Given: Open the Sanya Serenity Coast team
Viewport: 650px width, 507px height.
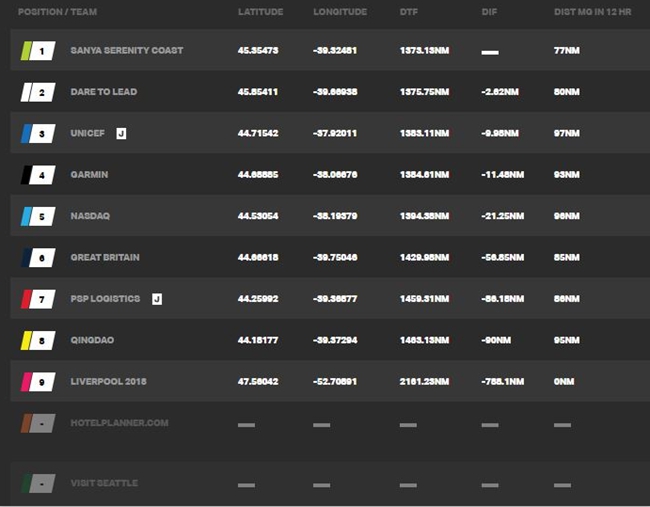Looking at the screenshot, I should point(127,51).
